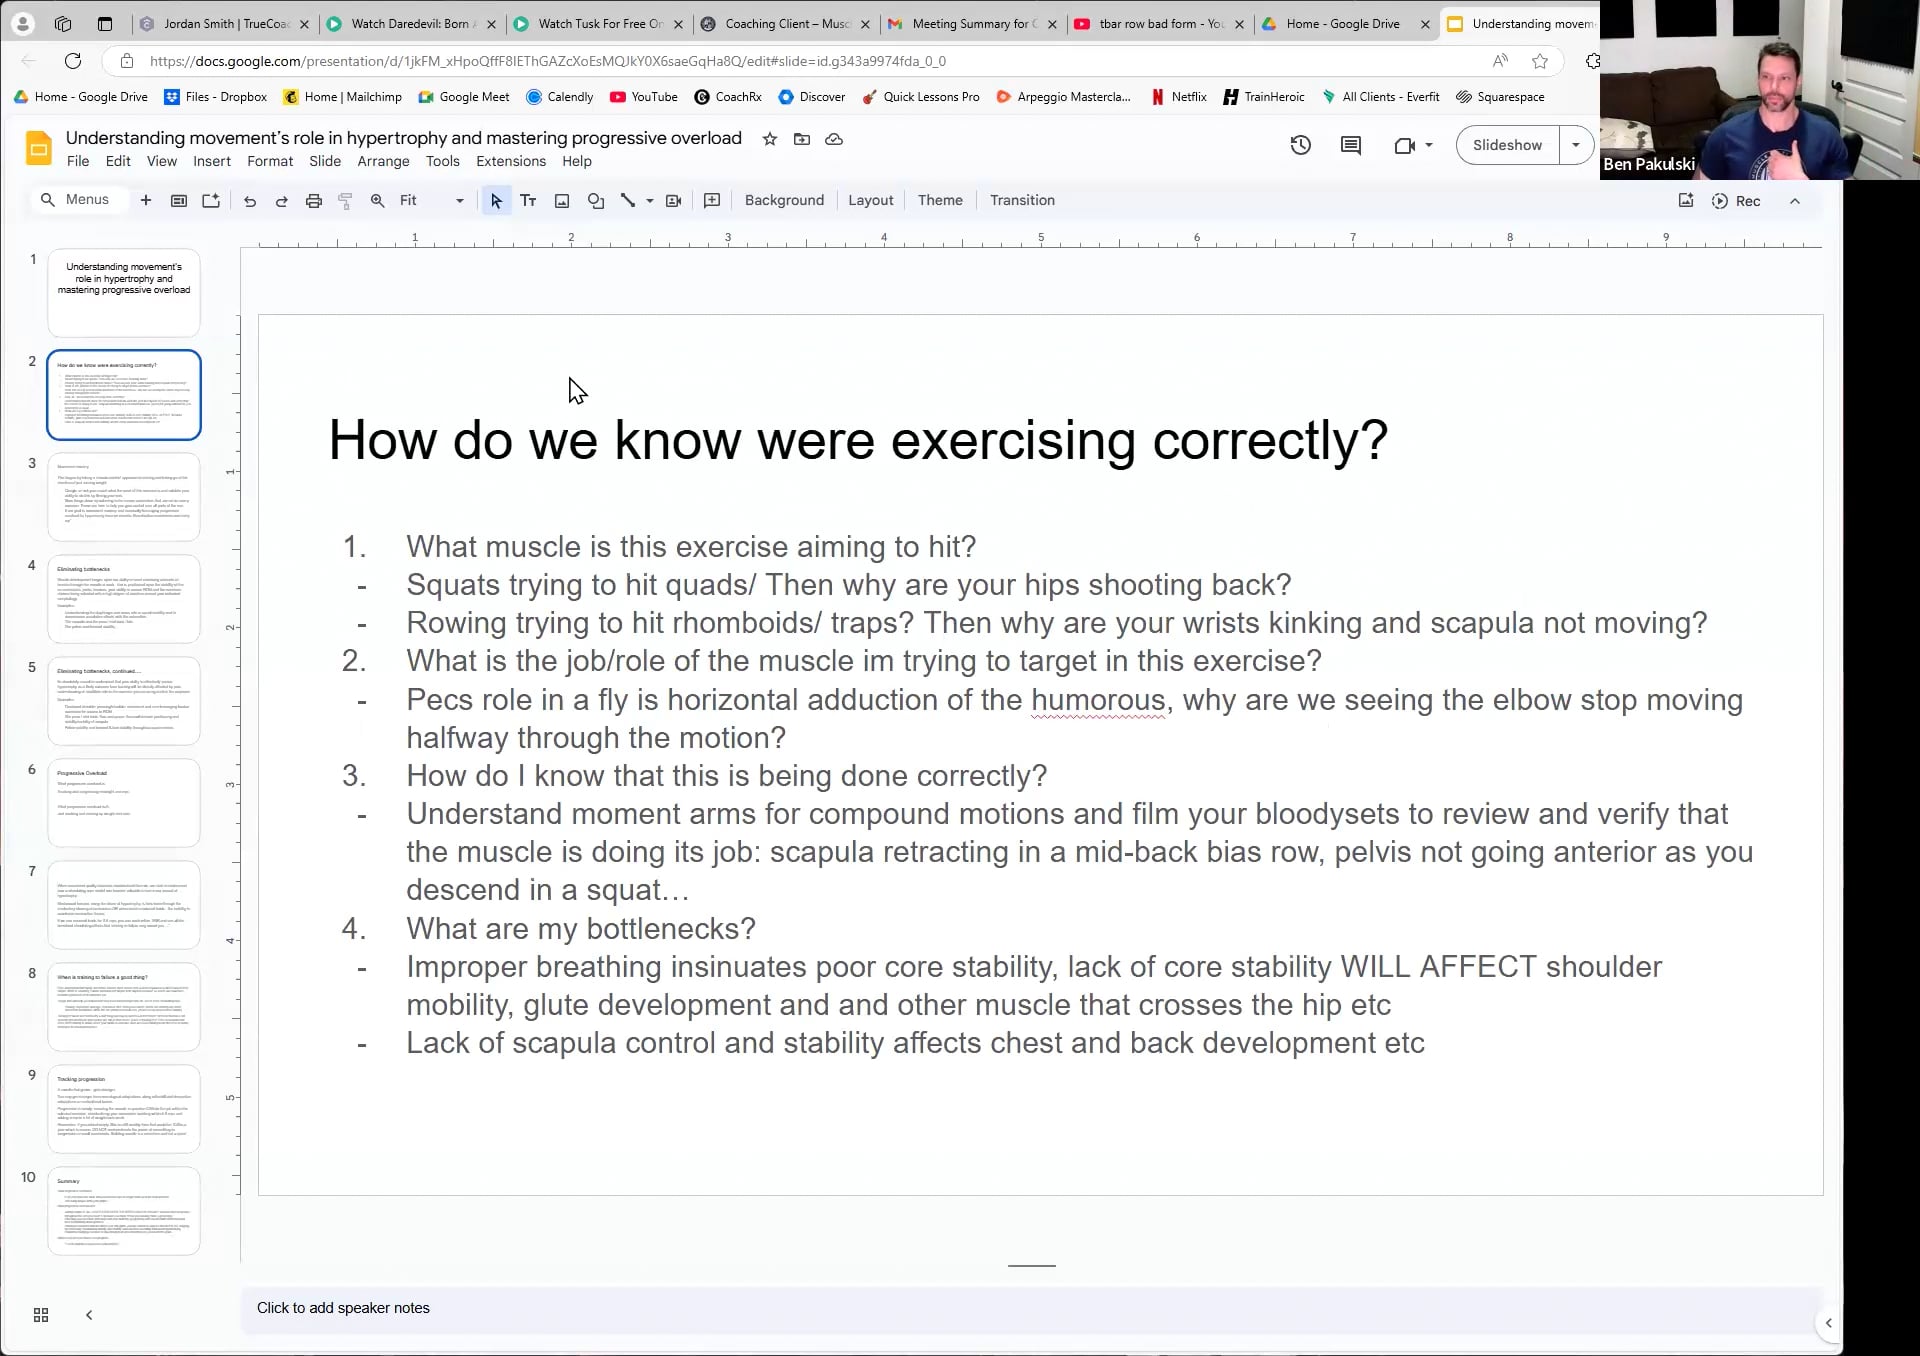The image size is (1920, 1356).
Task: Click the Help me visualize icon beside templates
Action: pos(211,200)
